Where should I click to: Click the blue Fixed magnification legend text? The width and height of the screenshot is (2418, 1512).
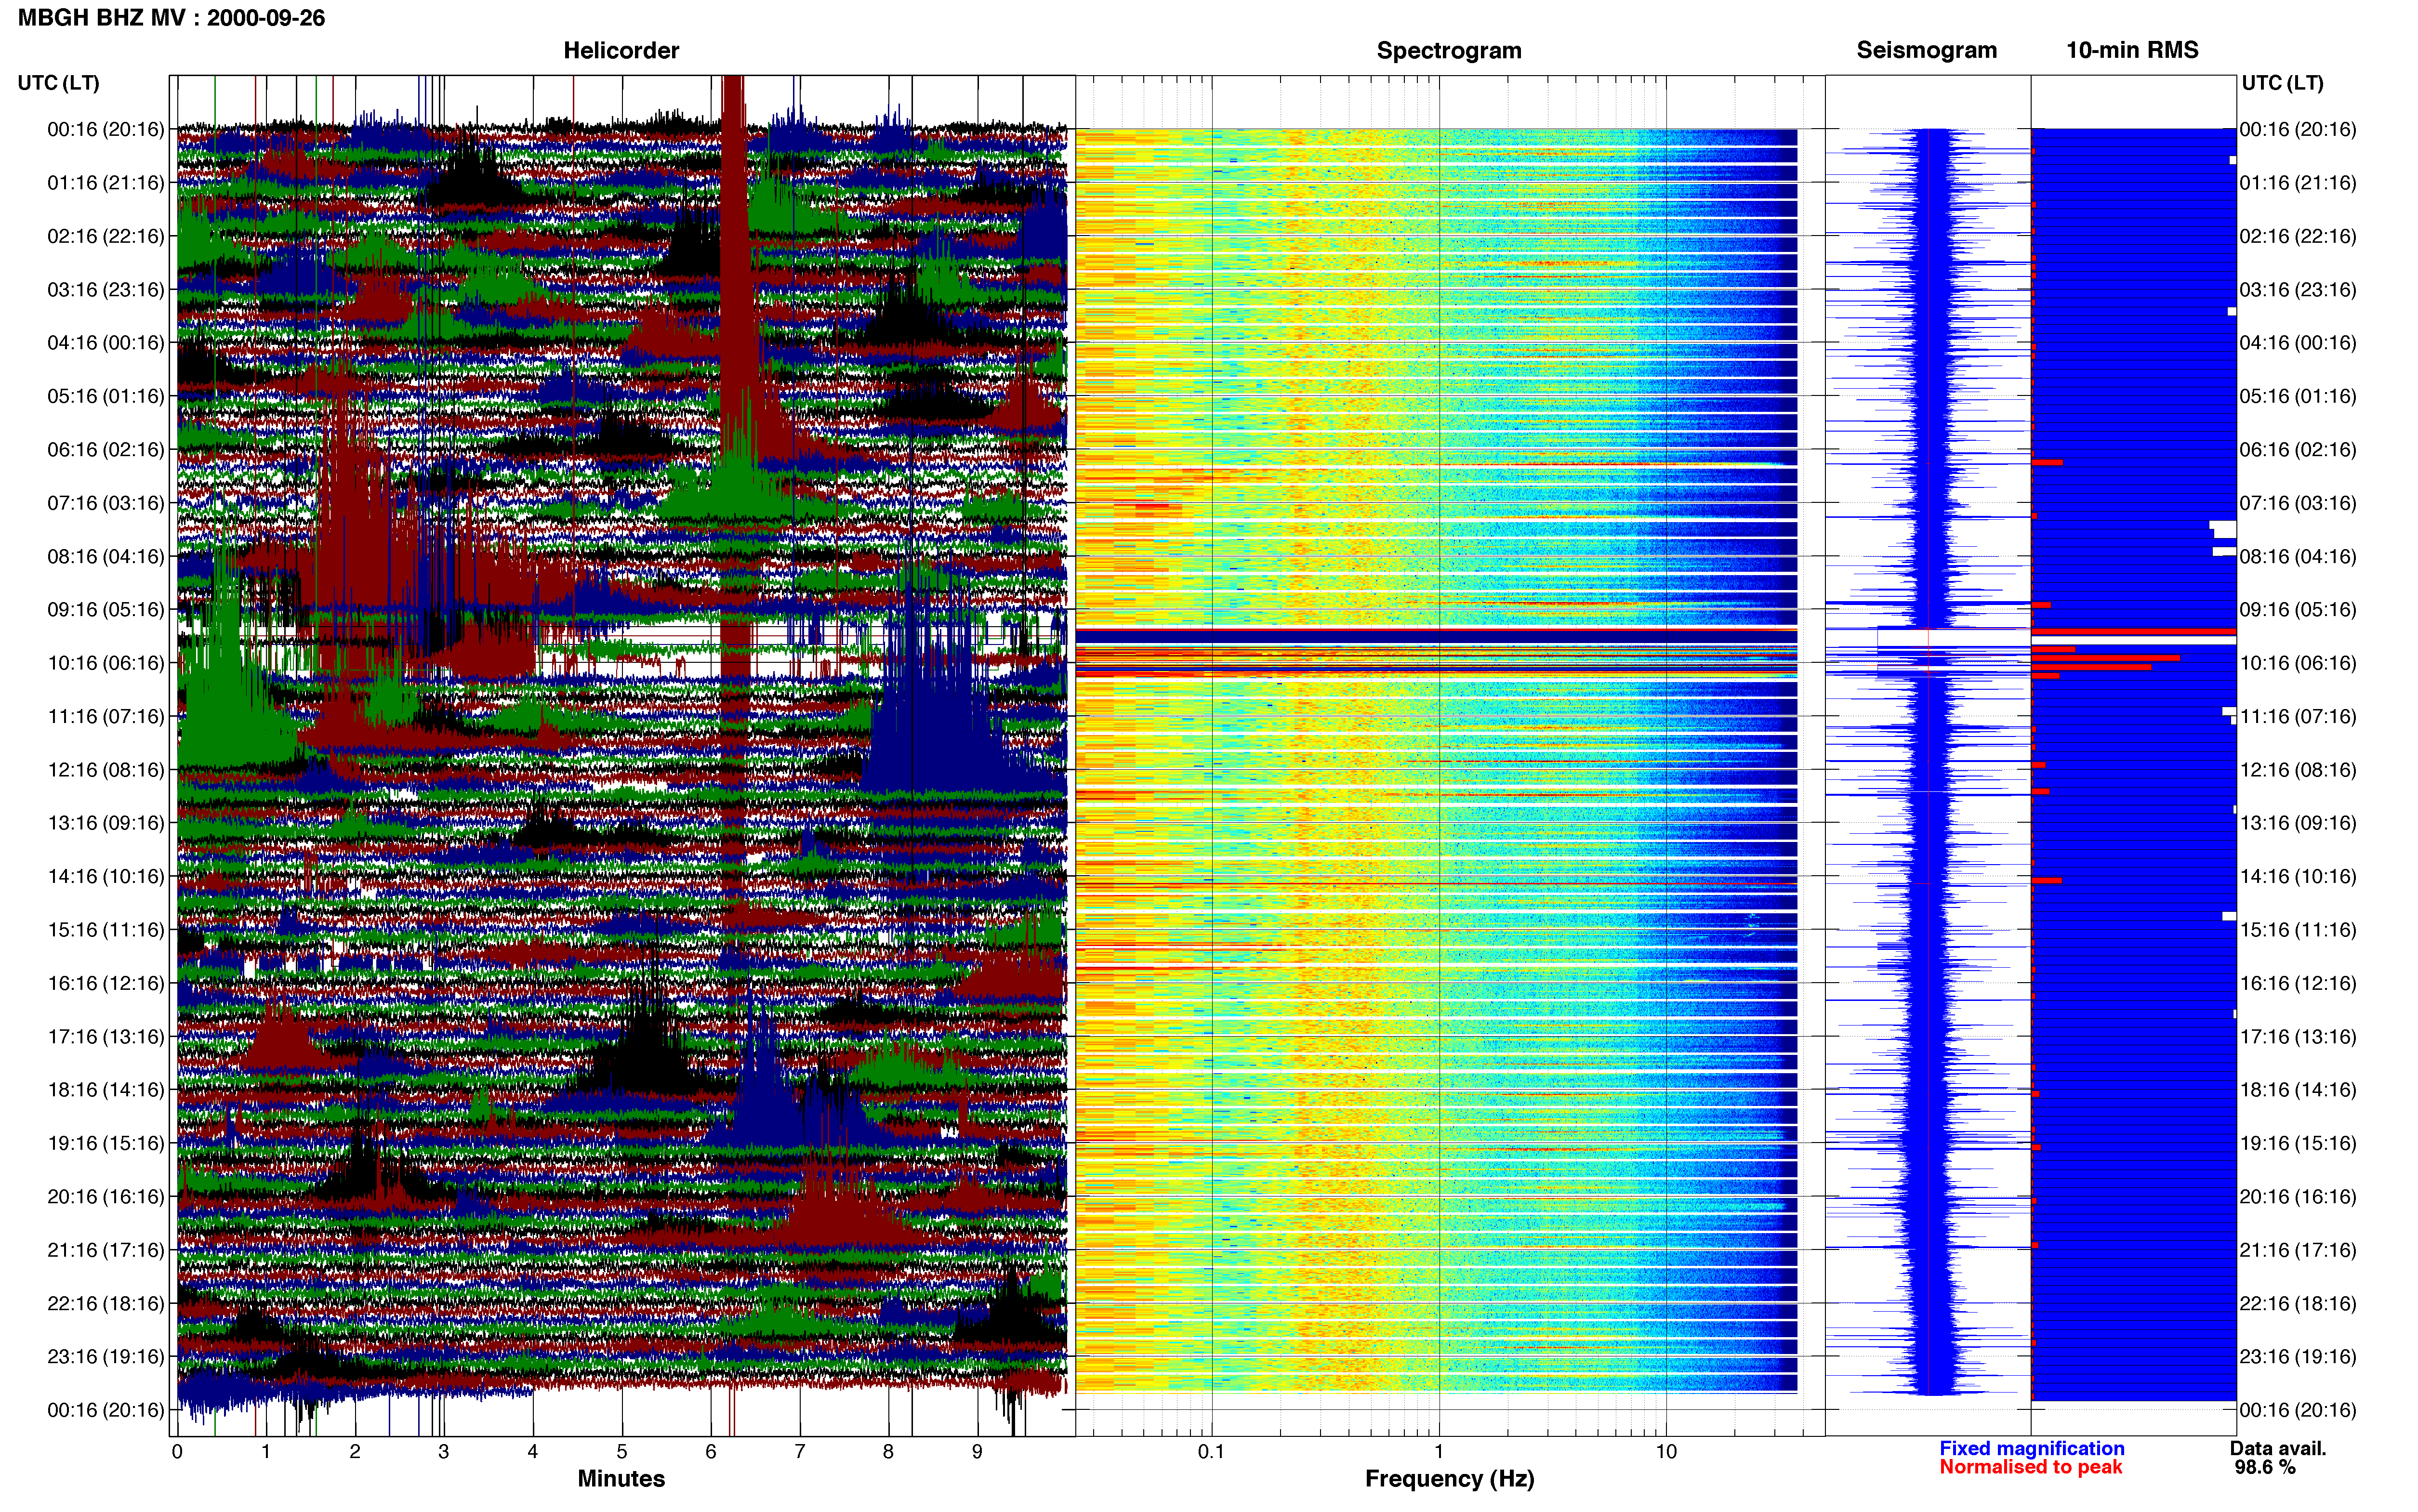2031,1448
